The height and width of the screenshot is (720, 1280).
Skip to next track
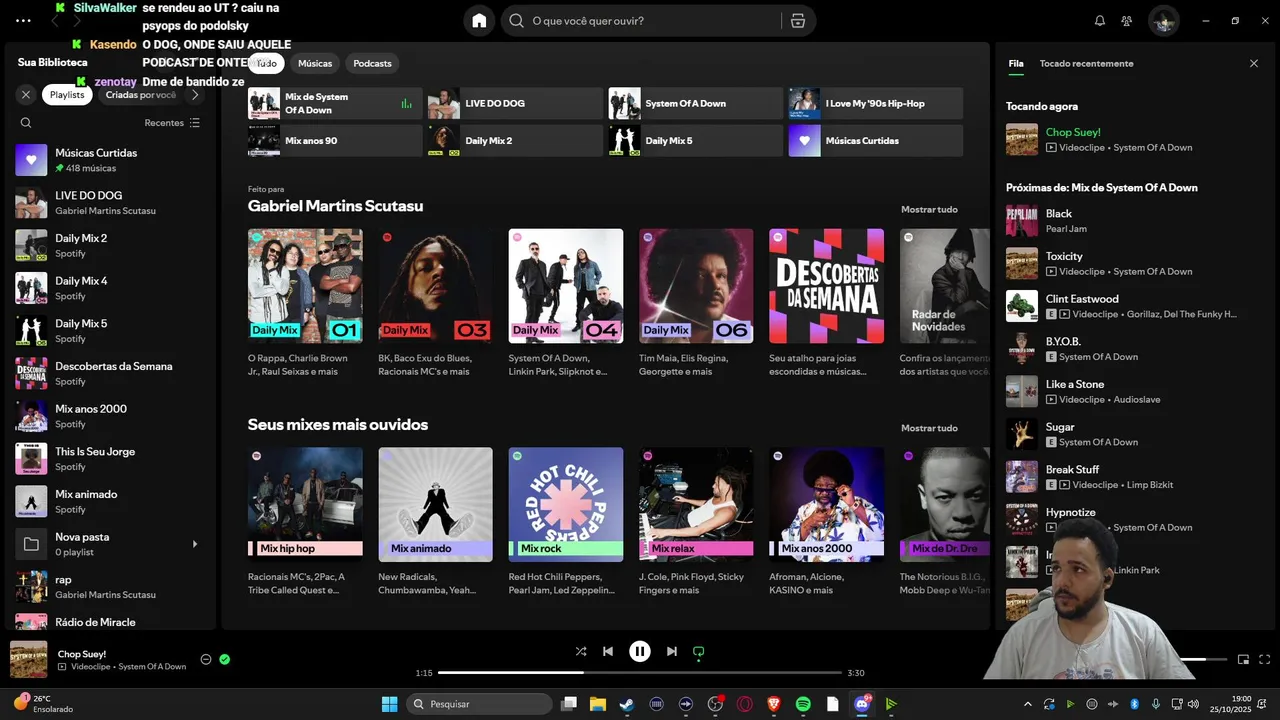(672, 651)
